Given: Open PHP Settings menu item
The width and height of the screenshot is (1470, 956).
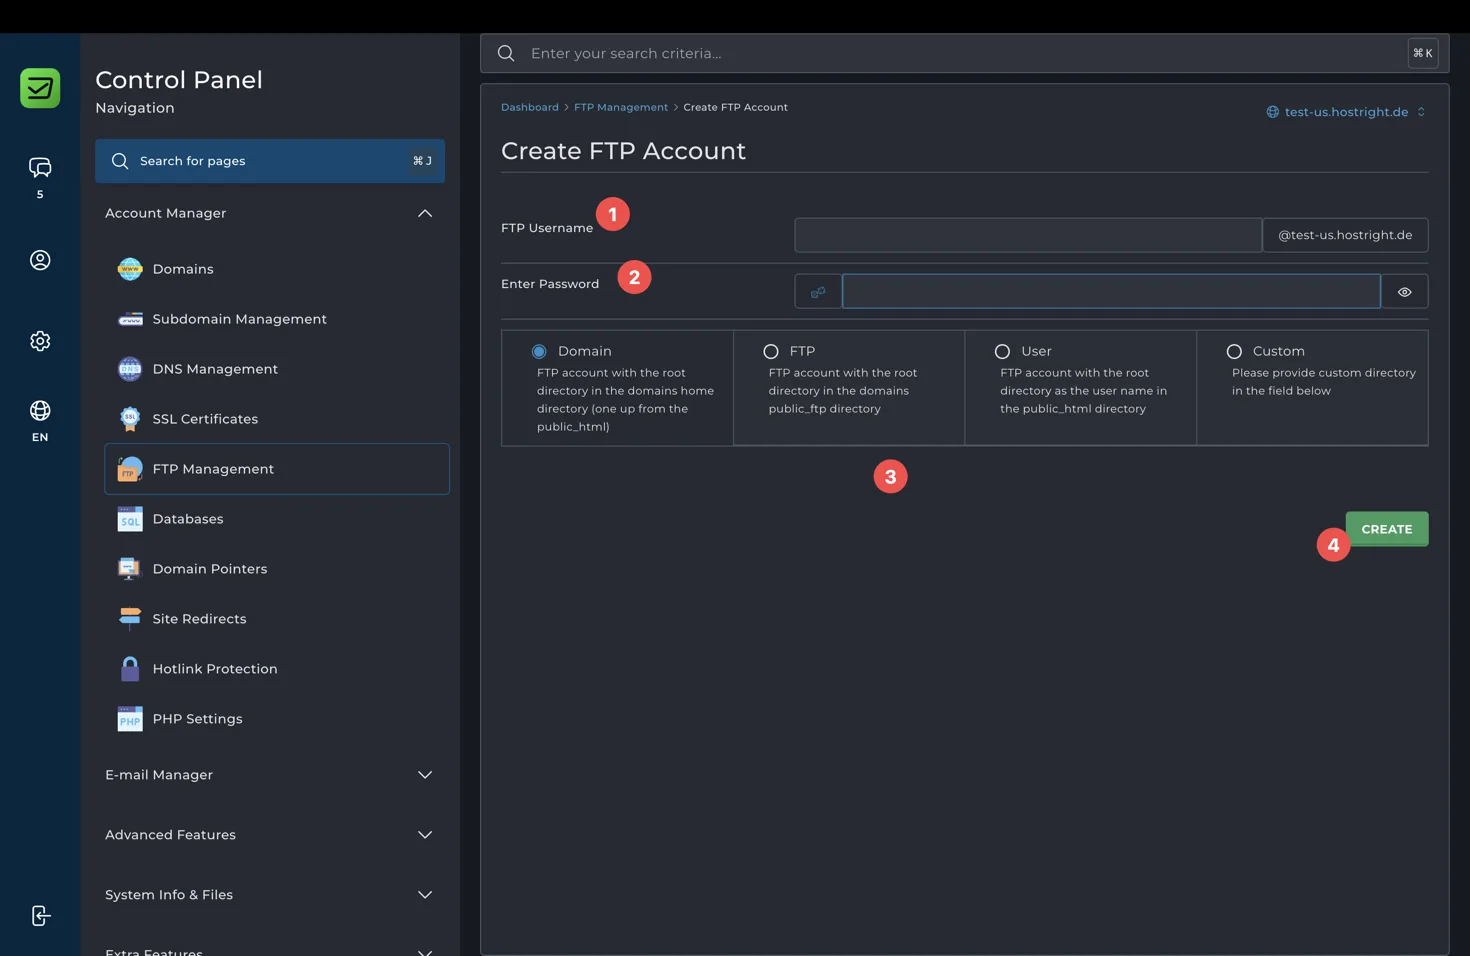Looking at the screenshot, I should click(x=277, y=719).
